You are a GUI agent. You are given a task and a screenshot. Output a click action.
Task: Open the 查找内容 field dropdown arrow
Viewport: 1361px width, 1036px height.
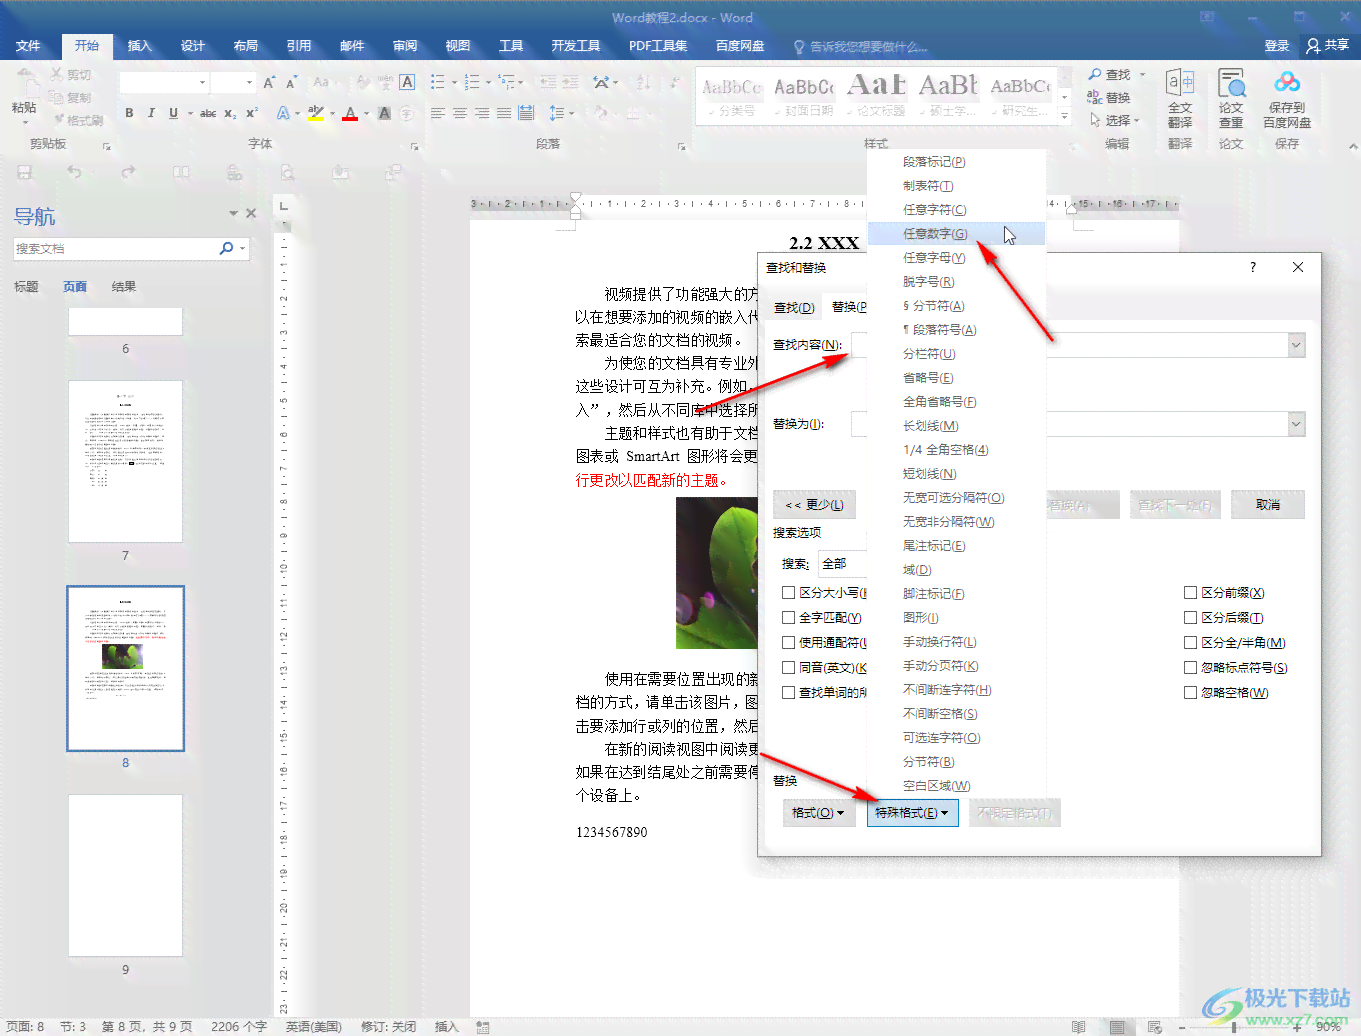1296,345
